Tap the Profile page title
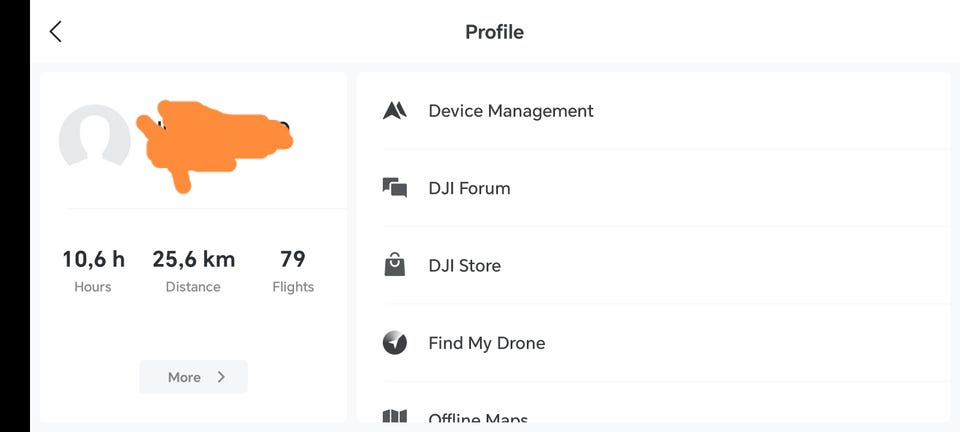The height and width of the screenshot is (432, 960). tap(494, 32)
